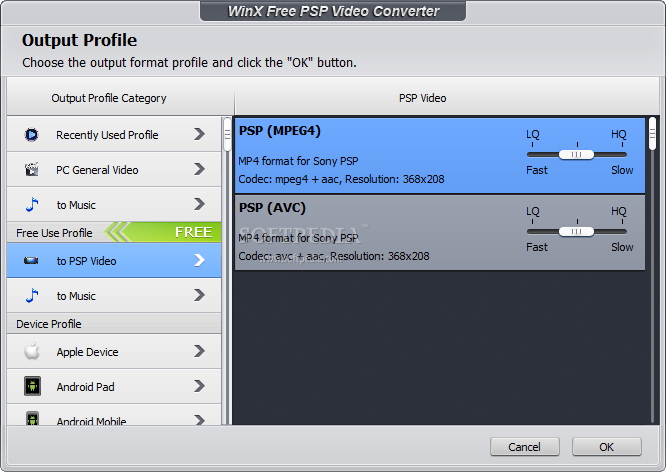Click the profile list scrollbar handle
Image resolution: width=666 pixels, height=472 pixels.
[652, 134]
